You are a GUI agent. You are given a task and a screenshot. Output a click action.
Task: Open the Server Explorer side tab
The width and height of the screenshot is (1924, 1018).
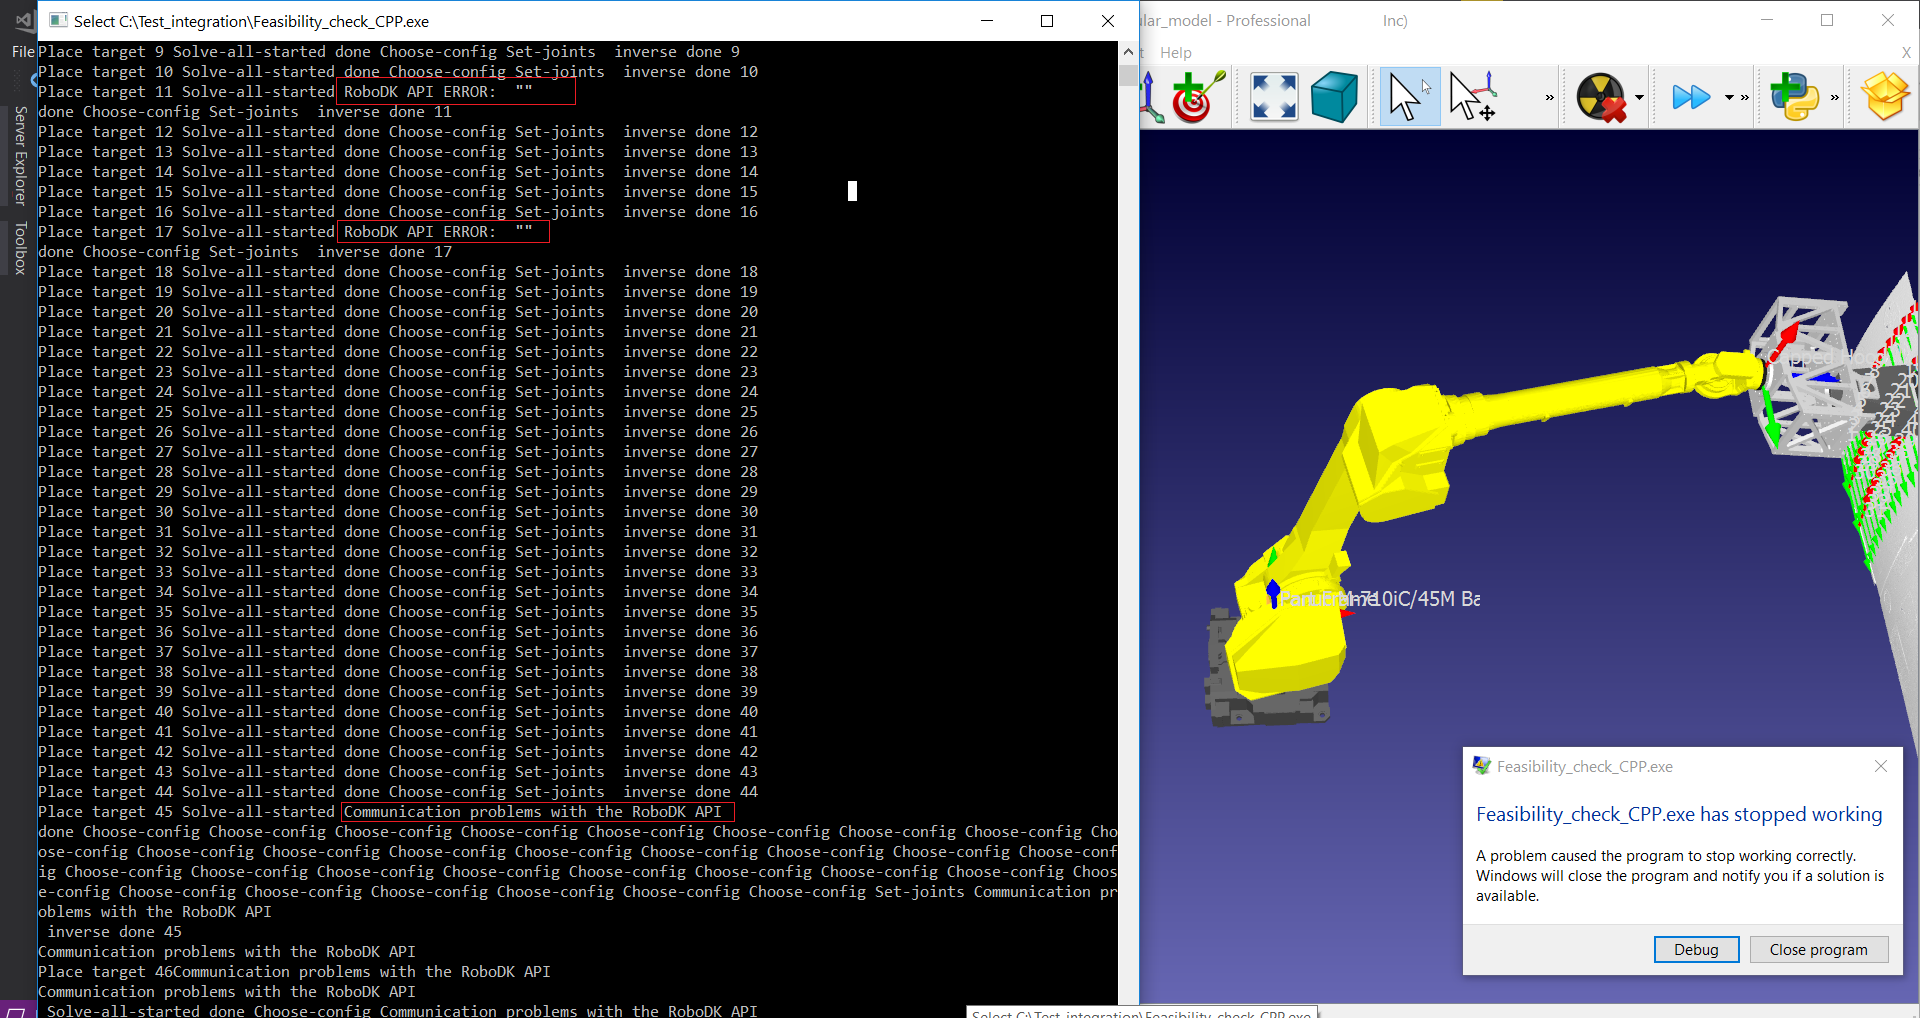pyautogui.click(x=20, y=155)
